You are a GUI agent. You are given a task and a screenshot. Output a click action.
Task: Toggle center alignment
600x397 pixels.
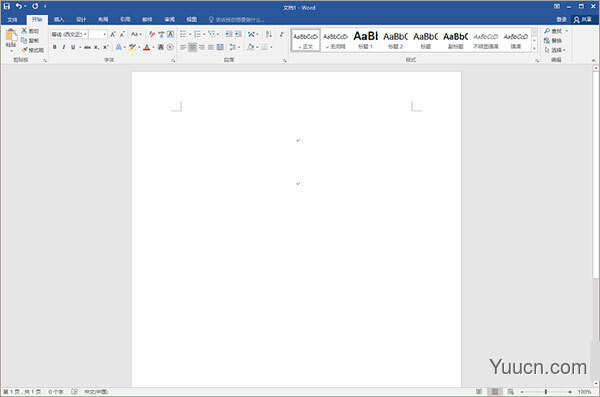point(192,47)
